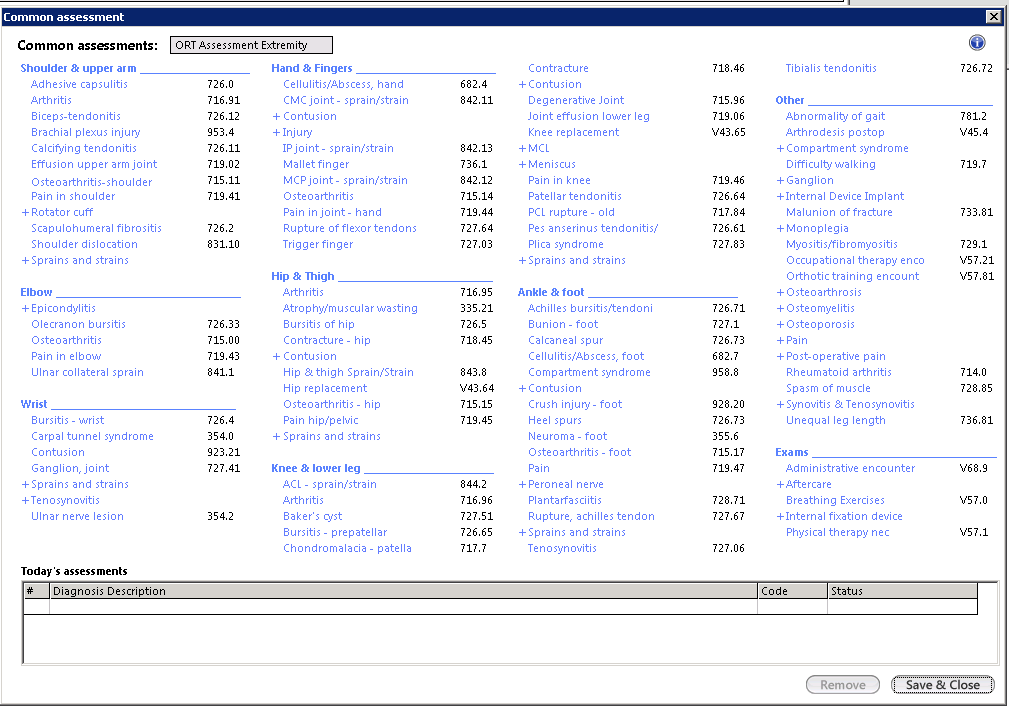Expand Compartment syndrome under Other
The height and width of the screenshot is (706, 1009).
pos(842,148)
